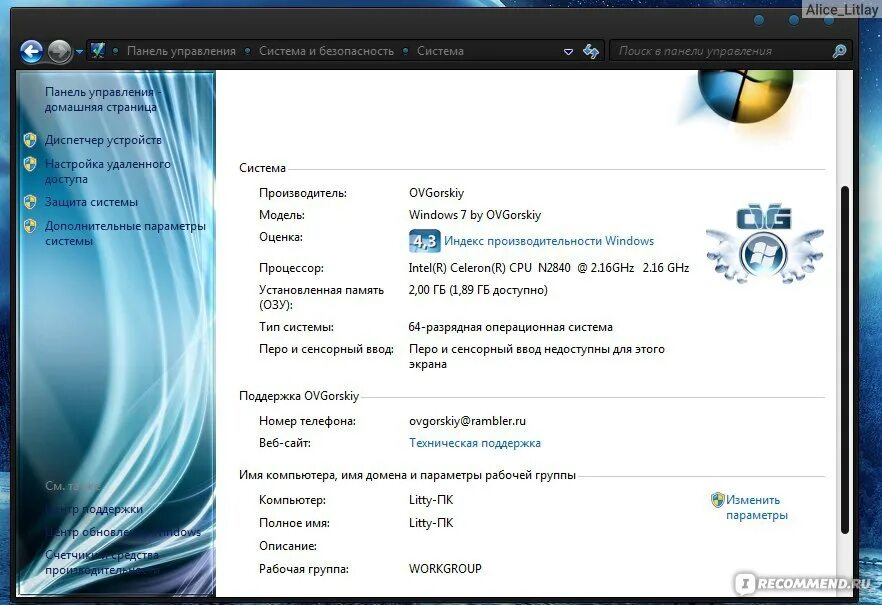
Task: Open the Система и безопасность breadcrumb
Action: tap(326, 51)
